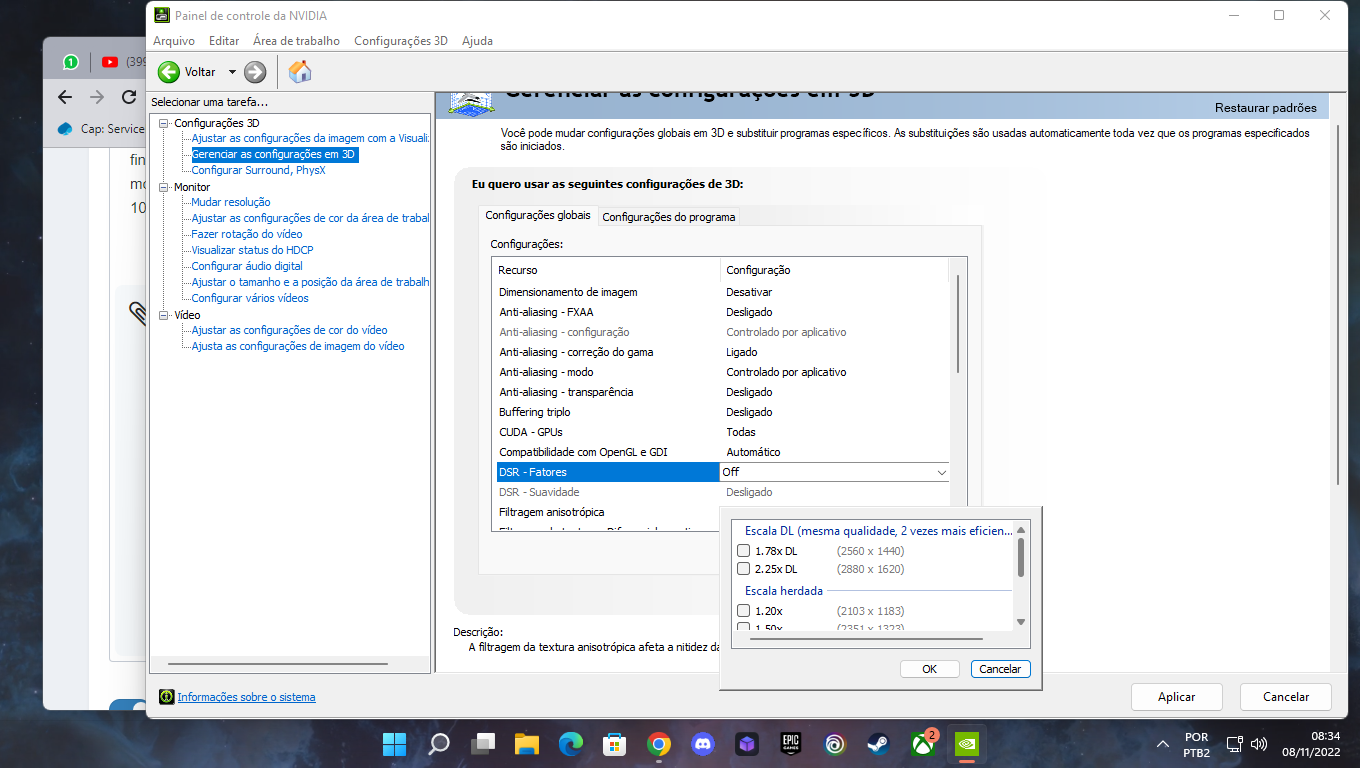The image size is (1360, 768).
Task: Open the Home house icon in toolbar
Action: coord(300,71)
